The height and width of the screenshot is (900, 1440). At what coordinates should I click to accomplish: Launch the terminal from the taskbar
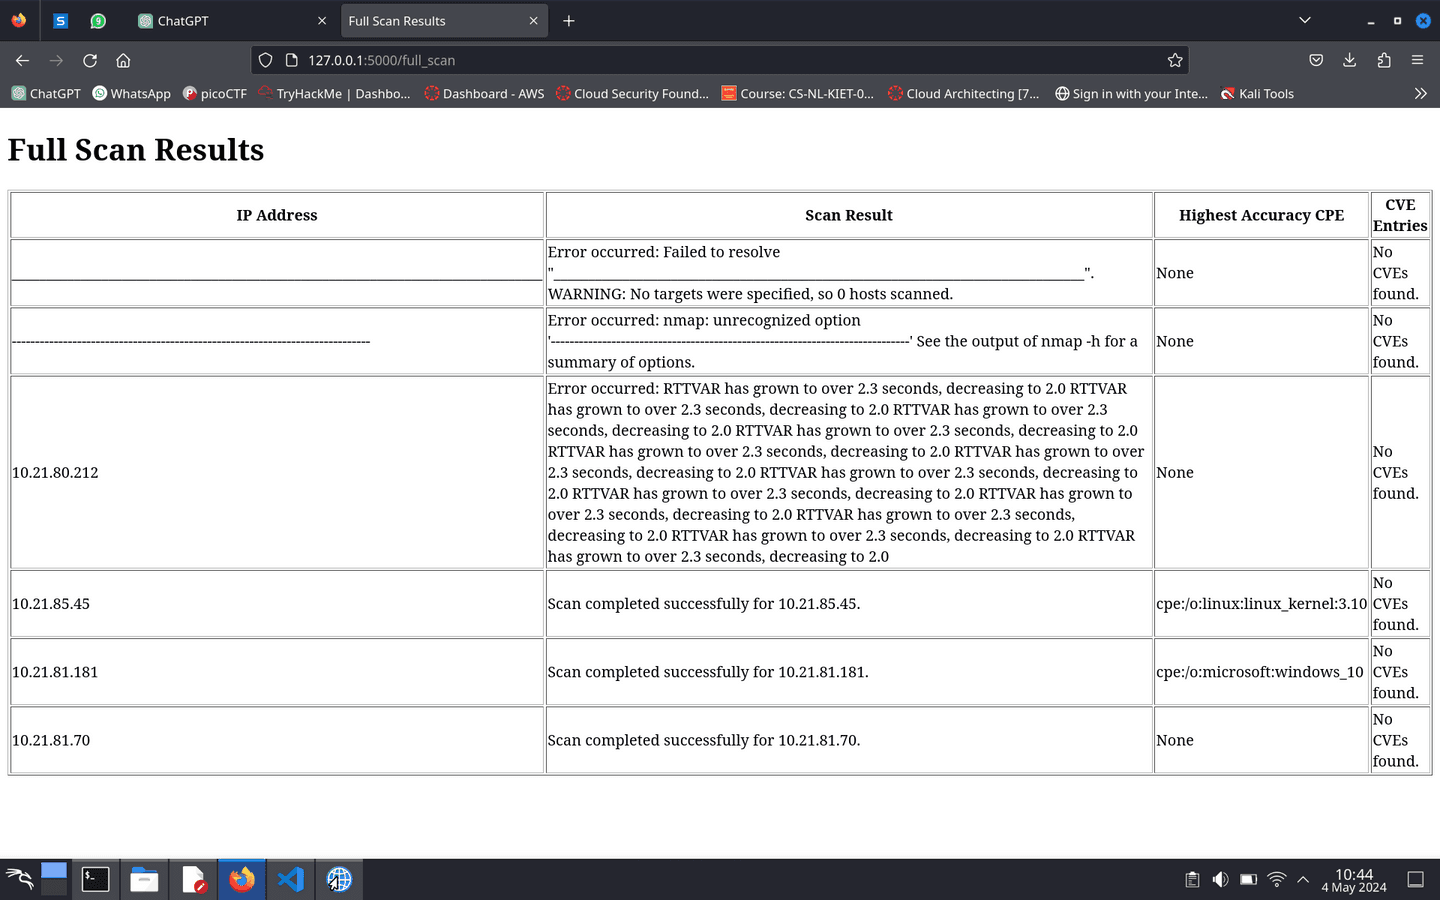[95, 879]
